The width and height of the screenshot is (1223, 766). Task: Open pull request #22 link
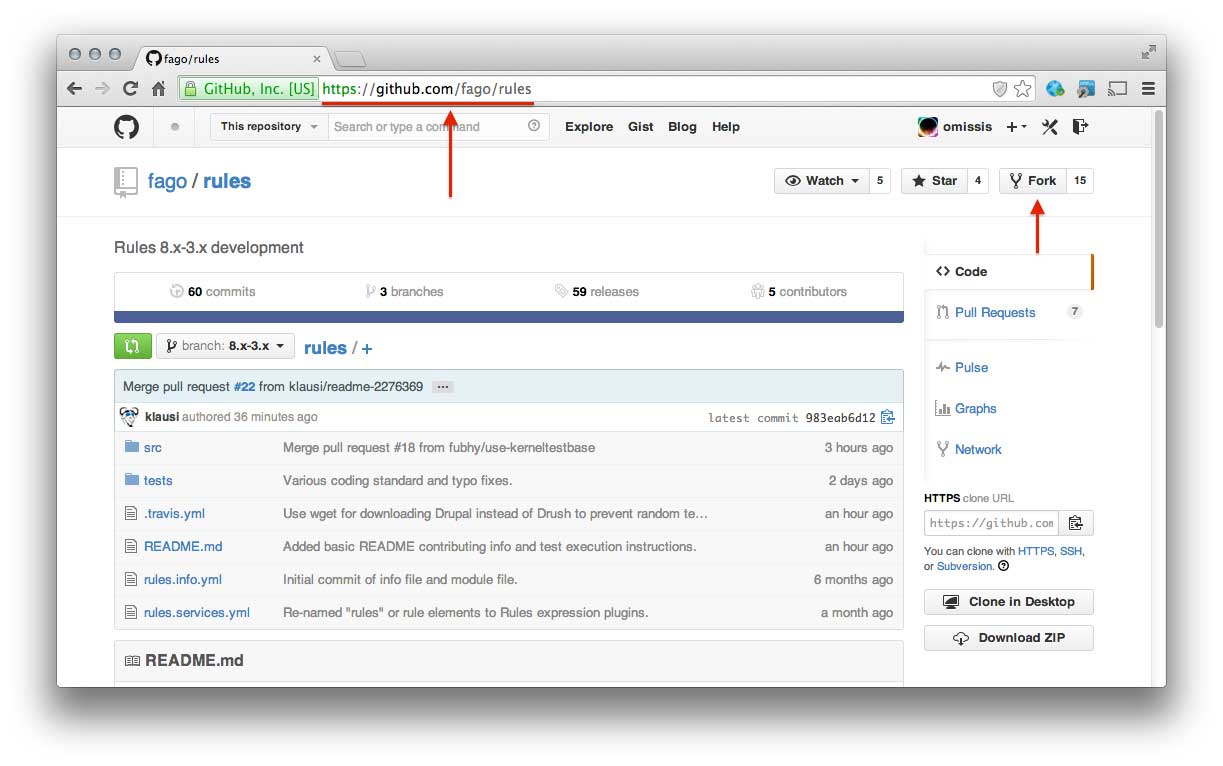pyautogui.click(x=244, y=387)
